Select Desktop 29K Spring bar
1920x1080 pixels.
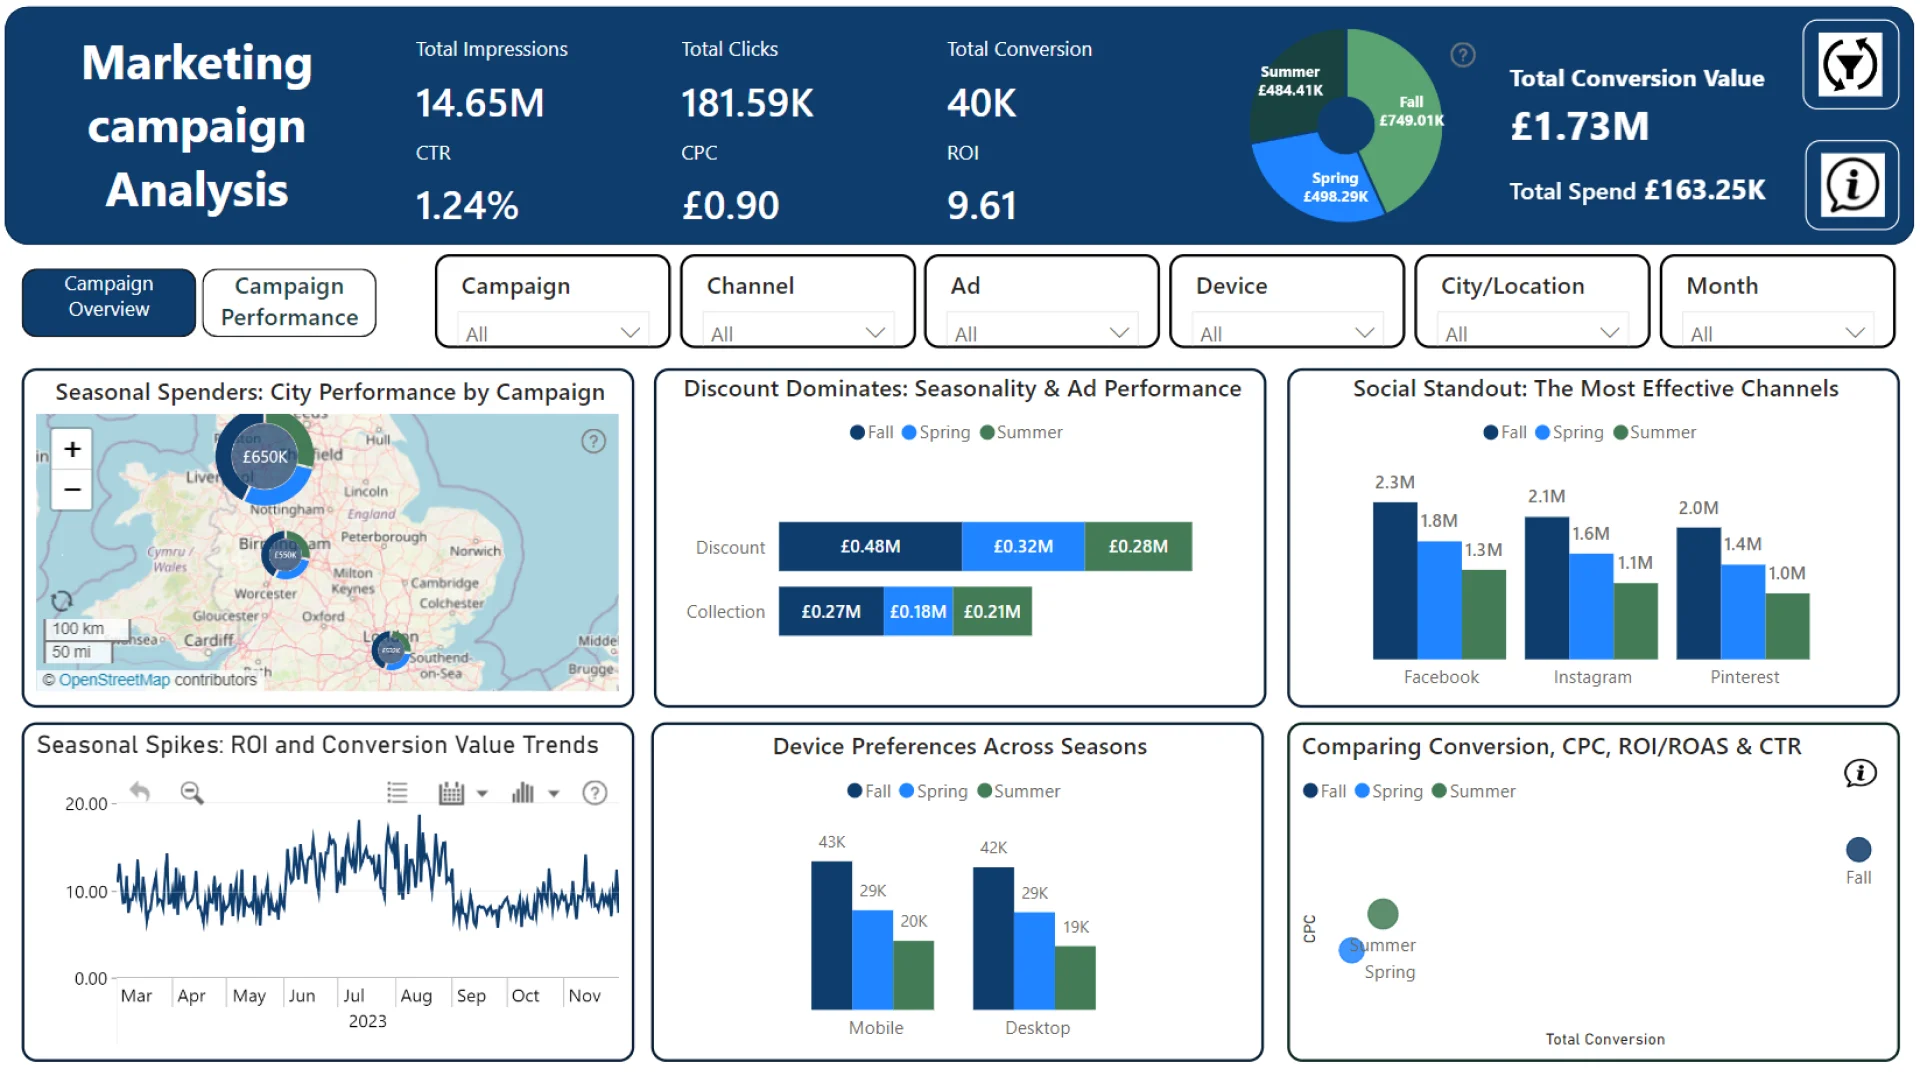[1034, 960]
